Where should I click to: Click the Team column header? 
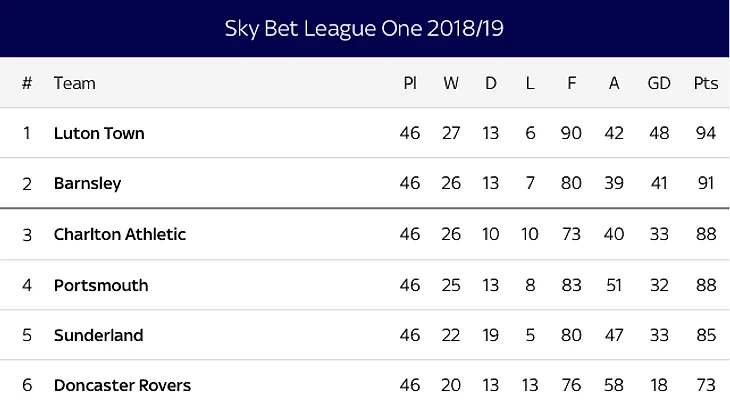pos(74,83)
